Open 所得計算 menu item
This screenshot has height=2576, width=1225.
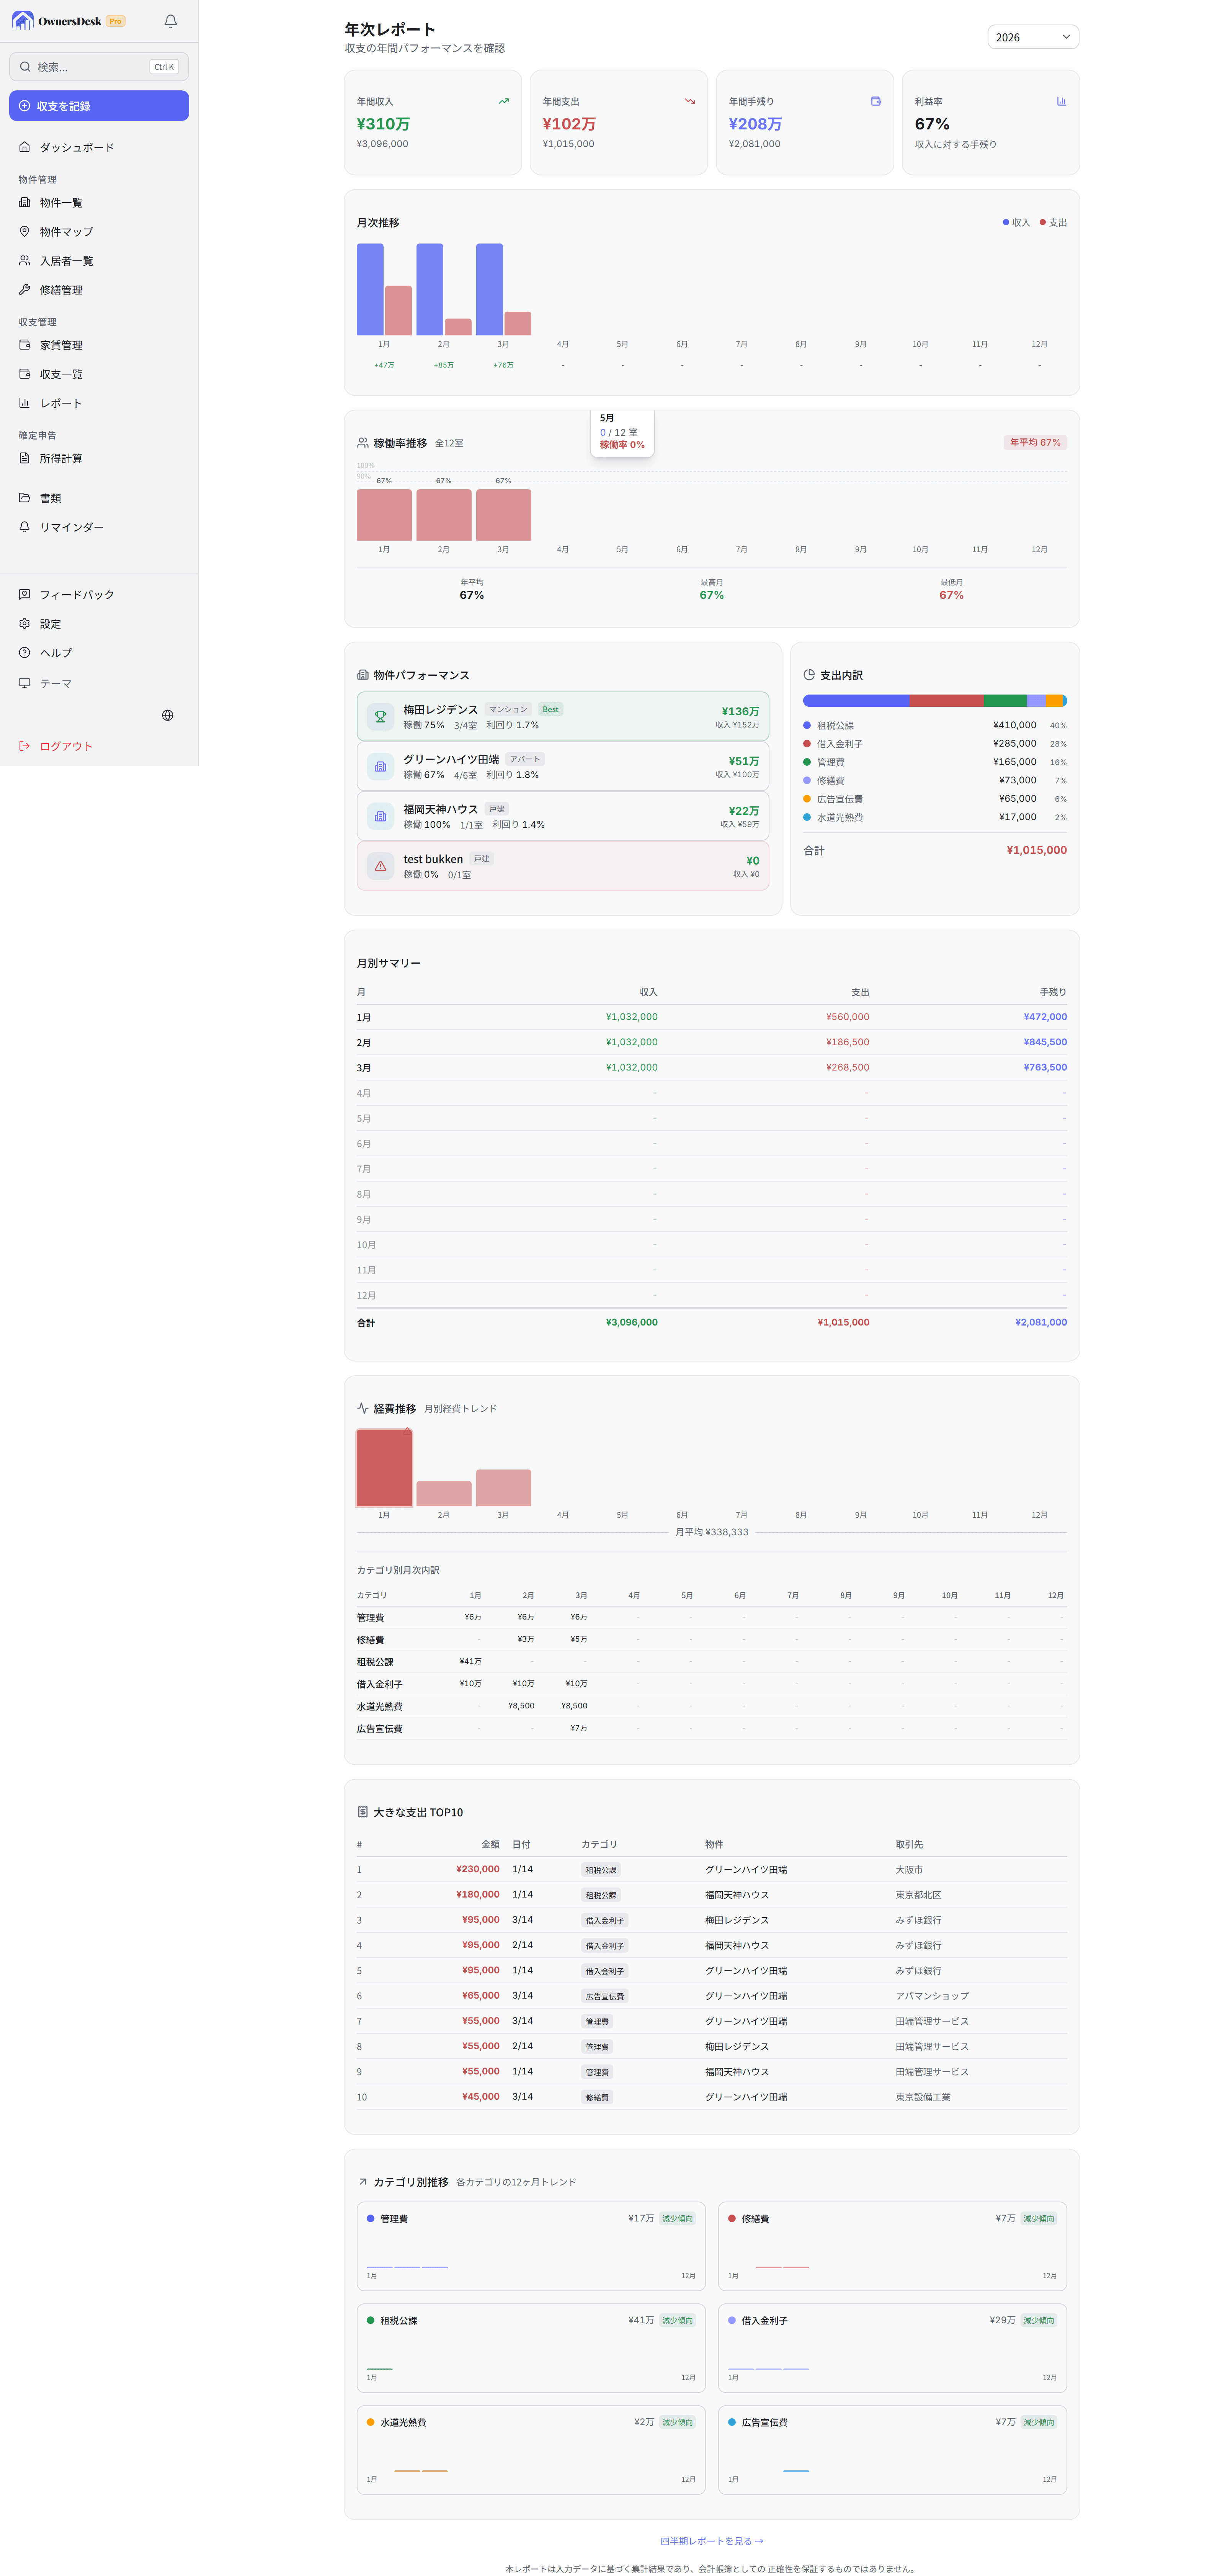(x=99, y=458)
